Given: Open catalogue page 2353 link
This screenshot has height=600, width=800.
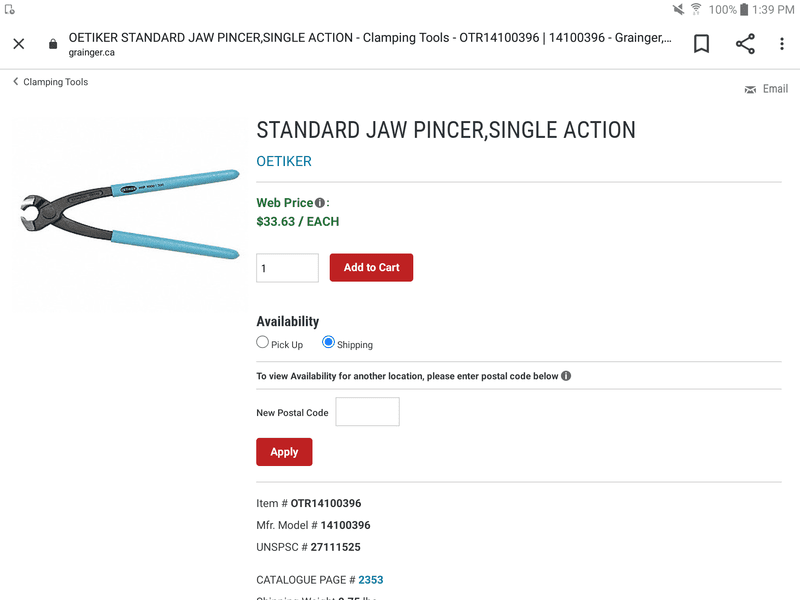Looking at the screenshot, I should tap(370, 580).
